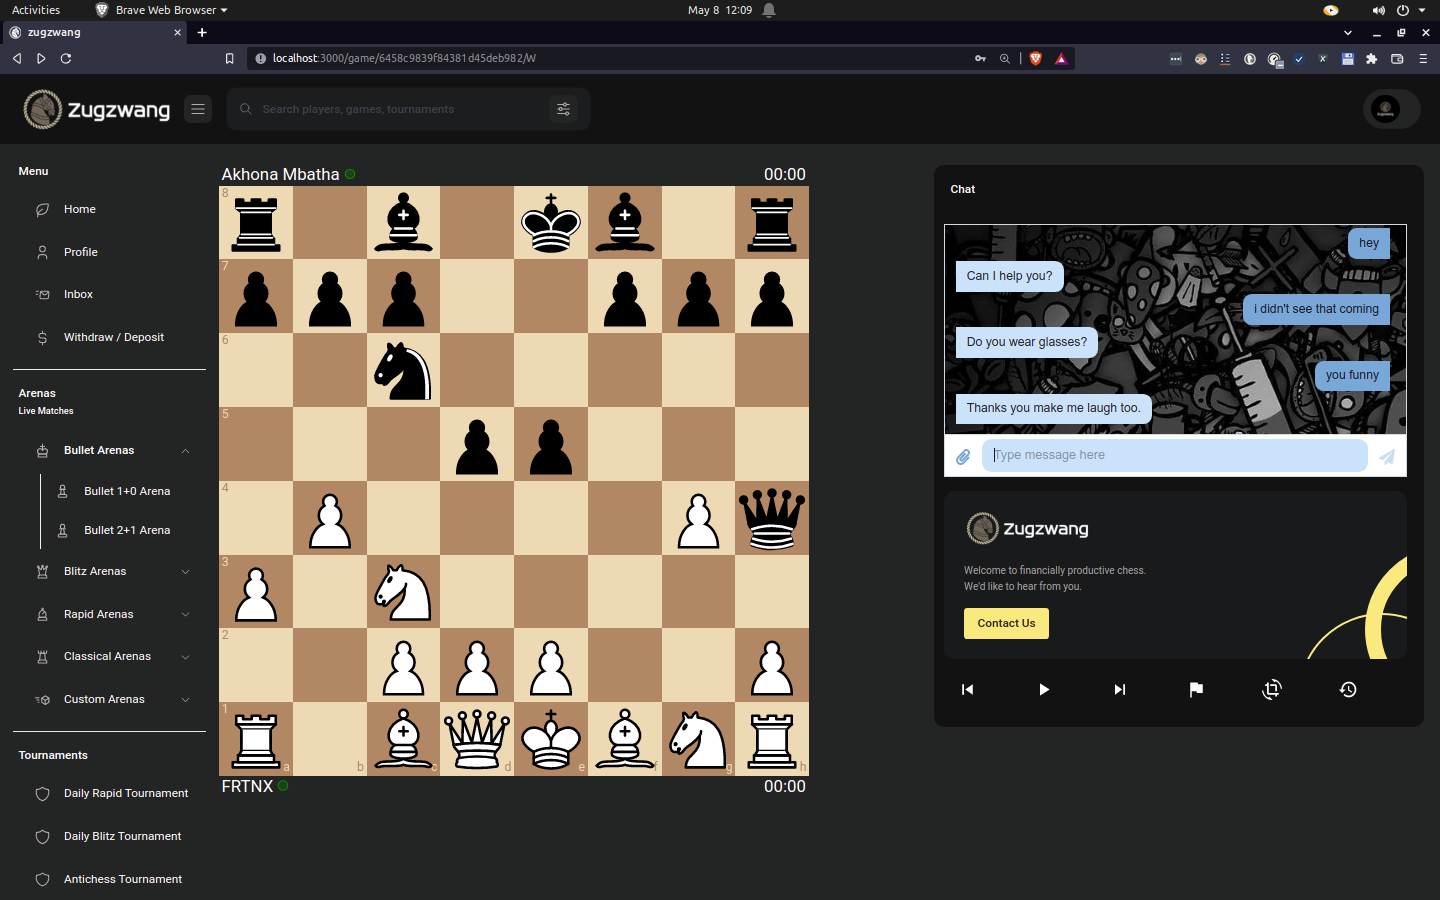Expand the Custom Arenas section
1440x900 pixels.
click(185, 700)
